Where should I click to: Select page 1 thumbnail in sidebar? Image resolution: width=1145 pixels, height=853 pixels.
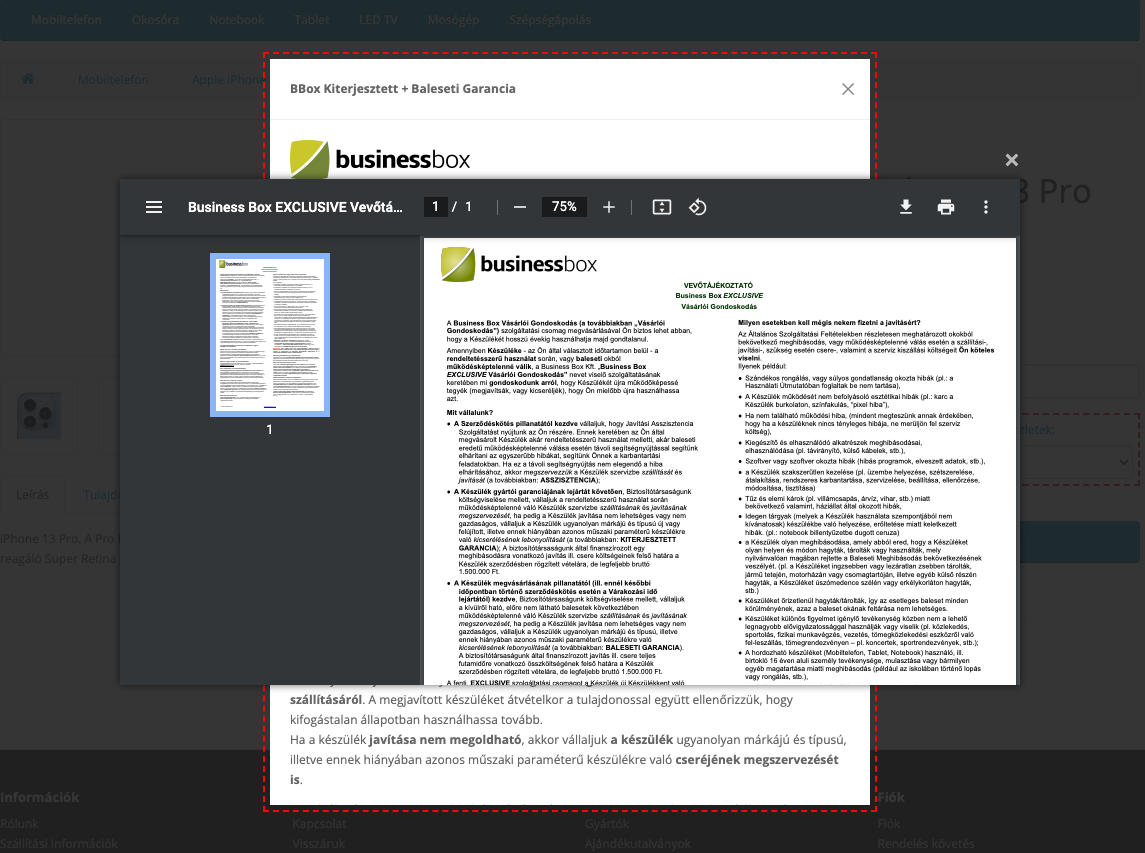click(269, 334)
